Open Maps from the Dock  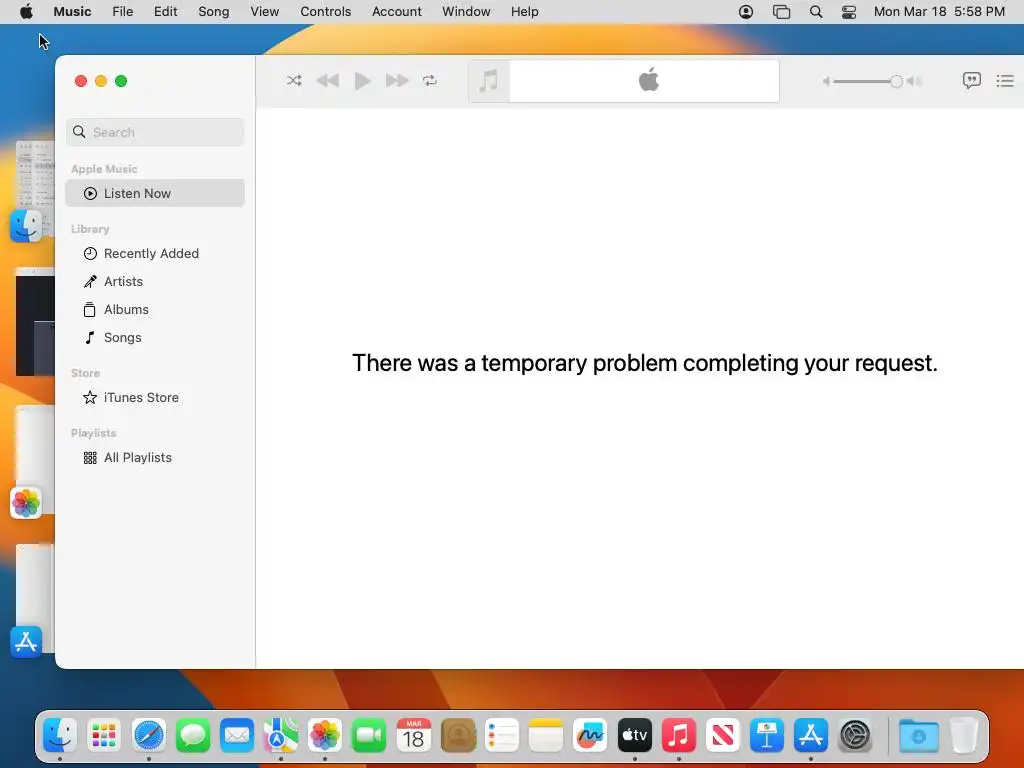[x=281, y=736]
